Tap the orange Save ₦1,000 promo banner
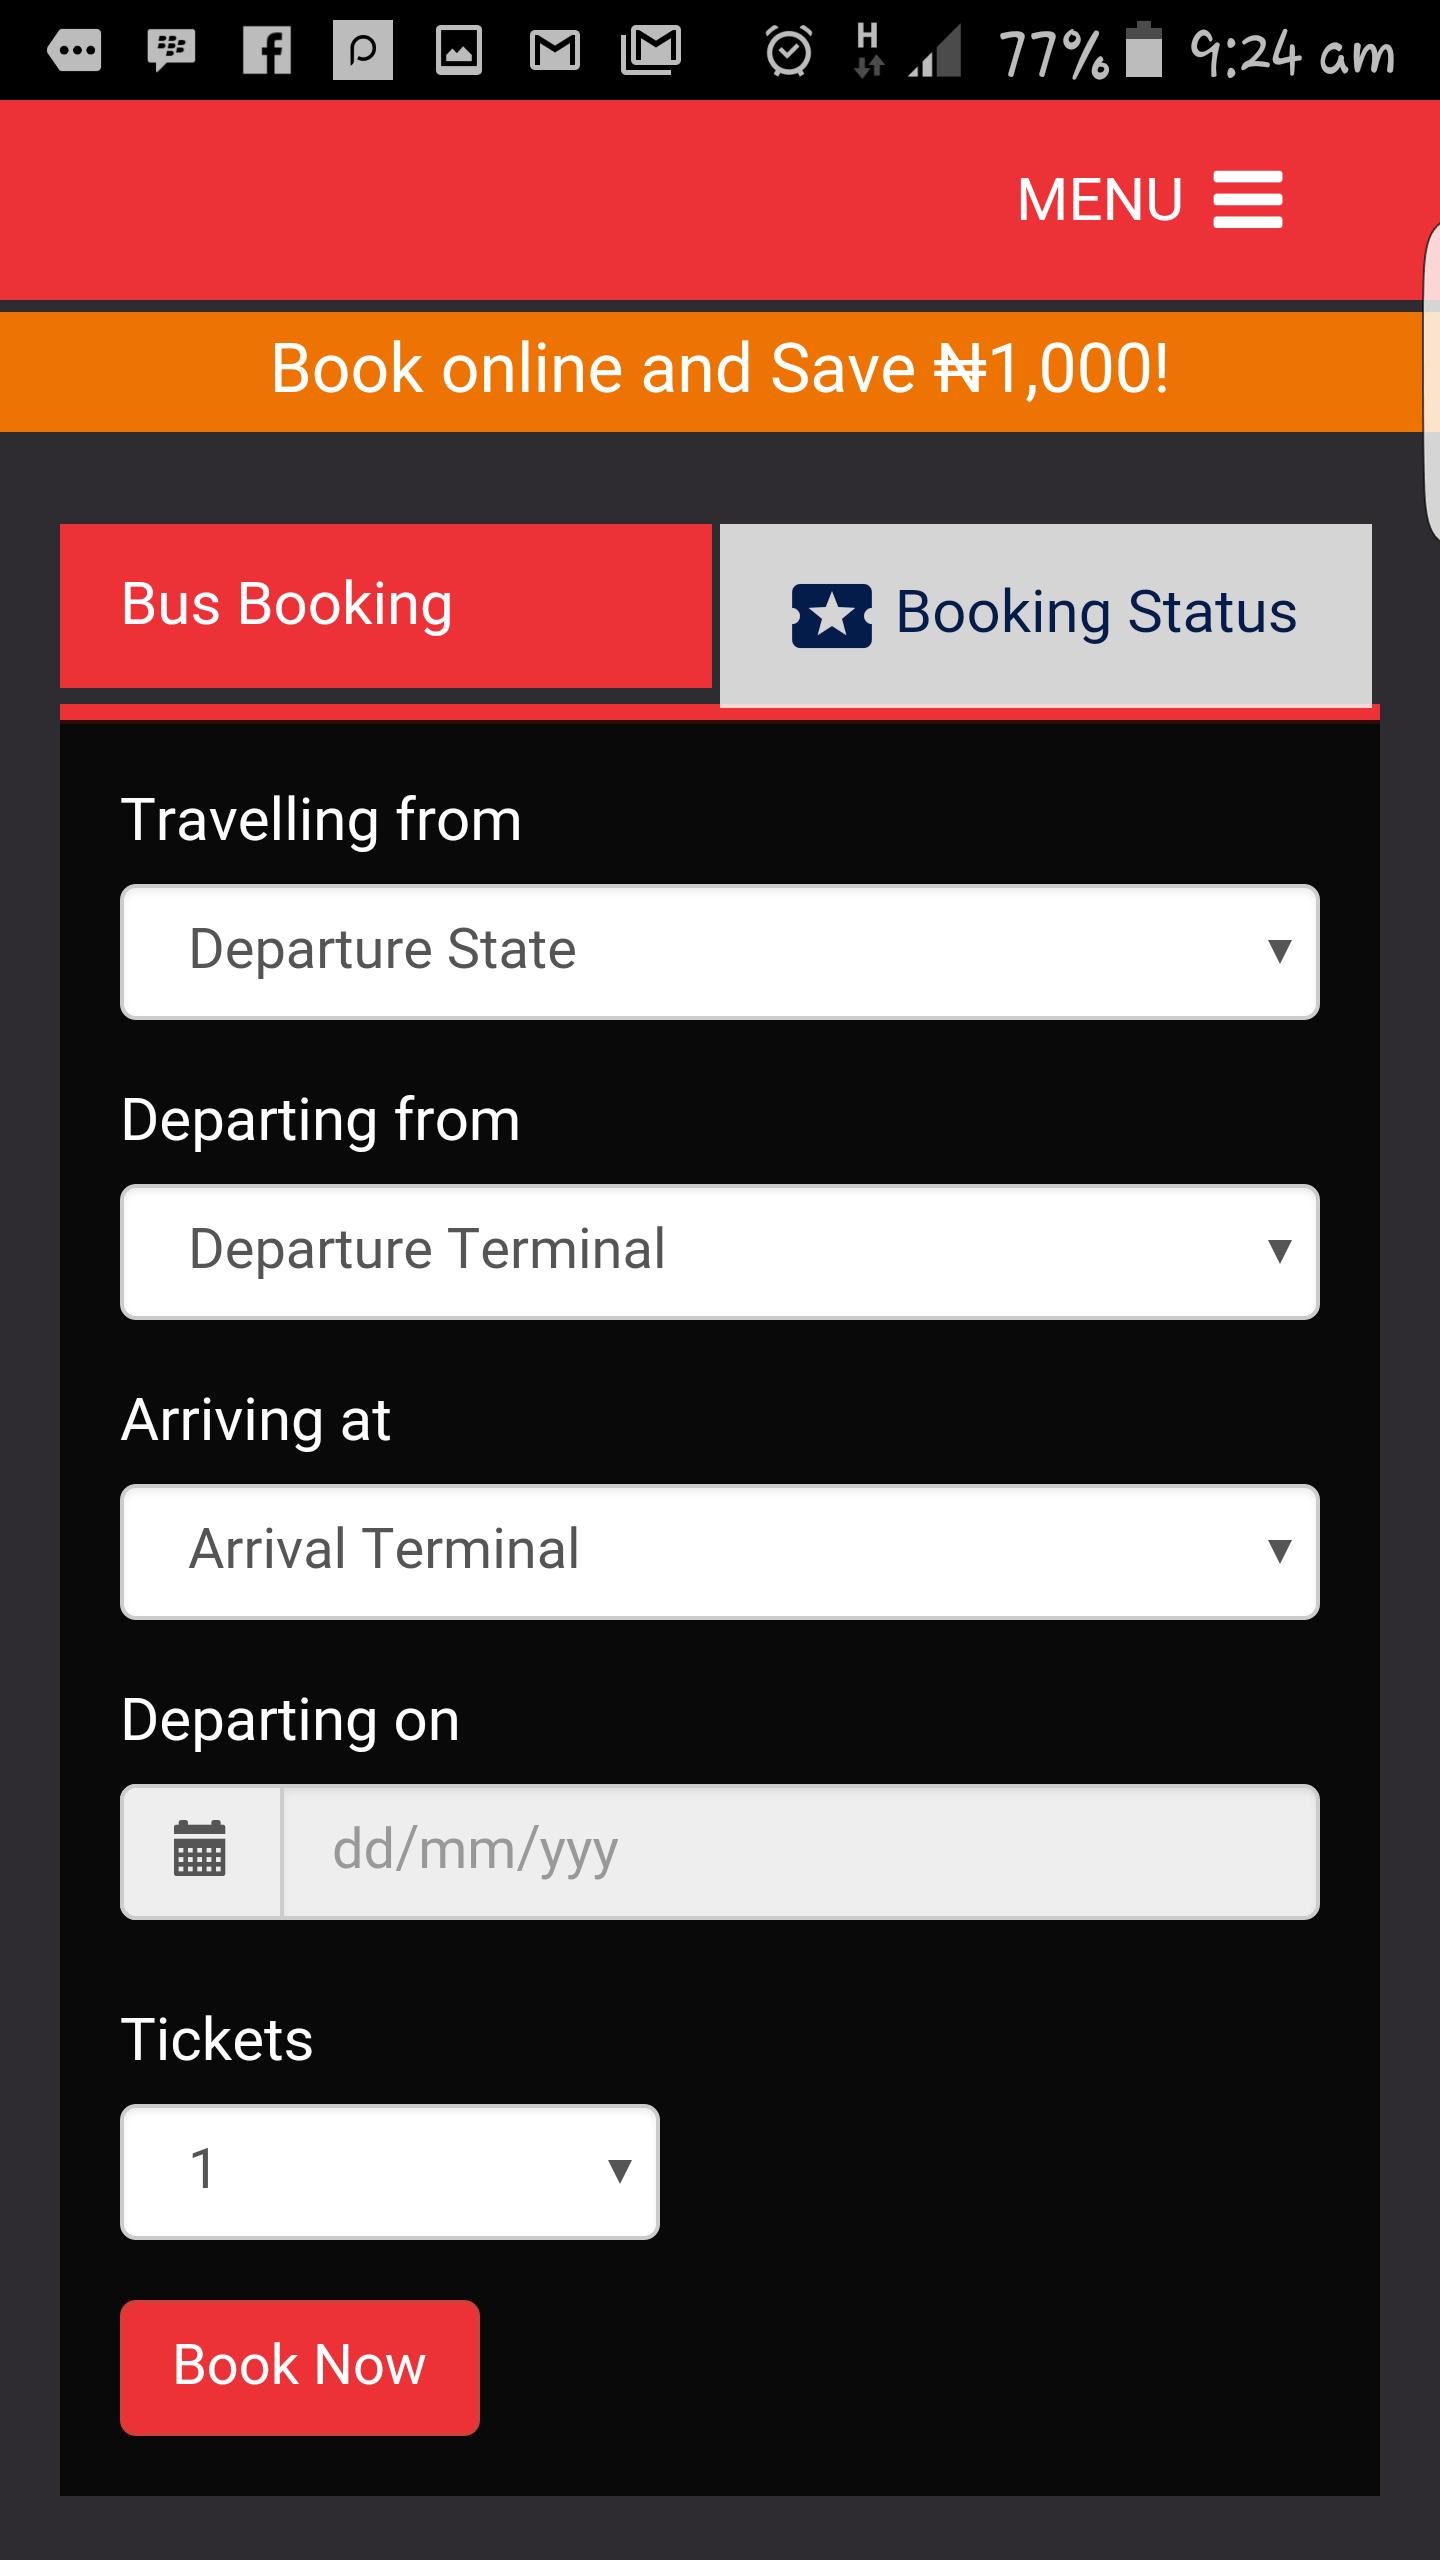This screenshot has height=2560, width=1440. point(720,370)
